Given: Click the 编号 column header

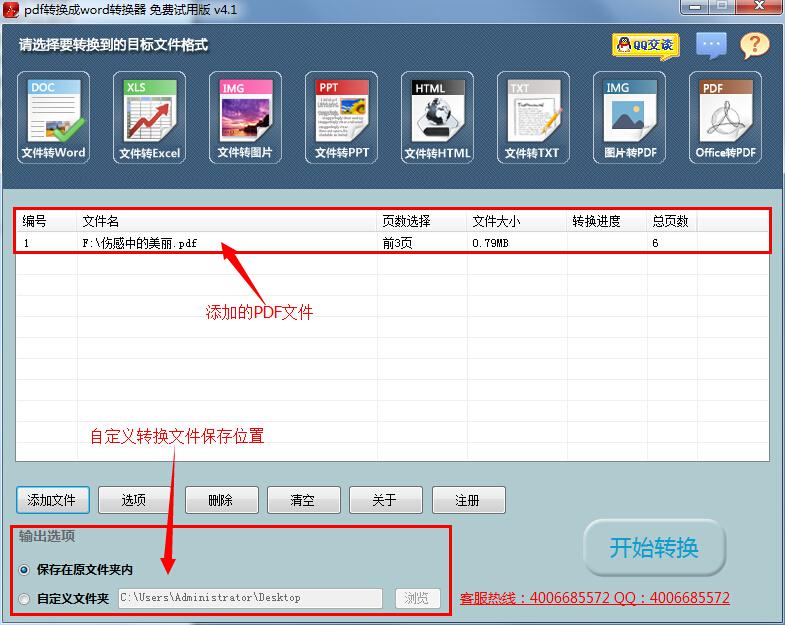Looking at the screenshot, I should tap(47, 221).
